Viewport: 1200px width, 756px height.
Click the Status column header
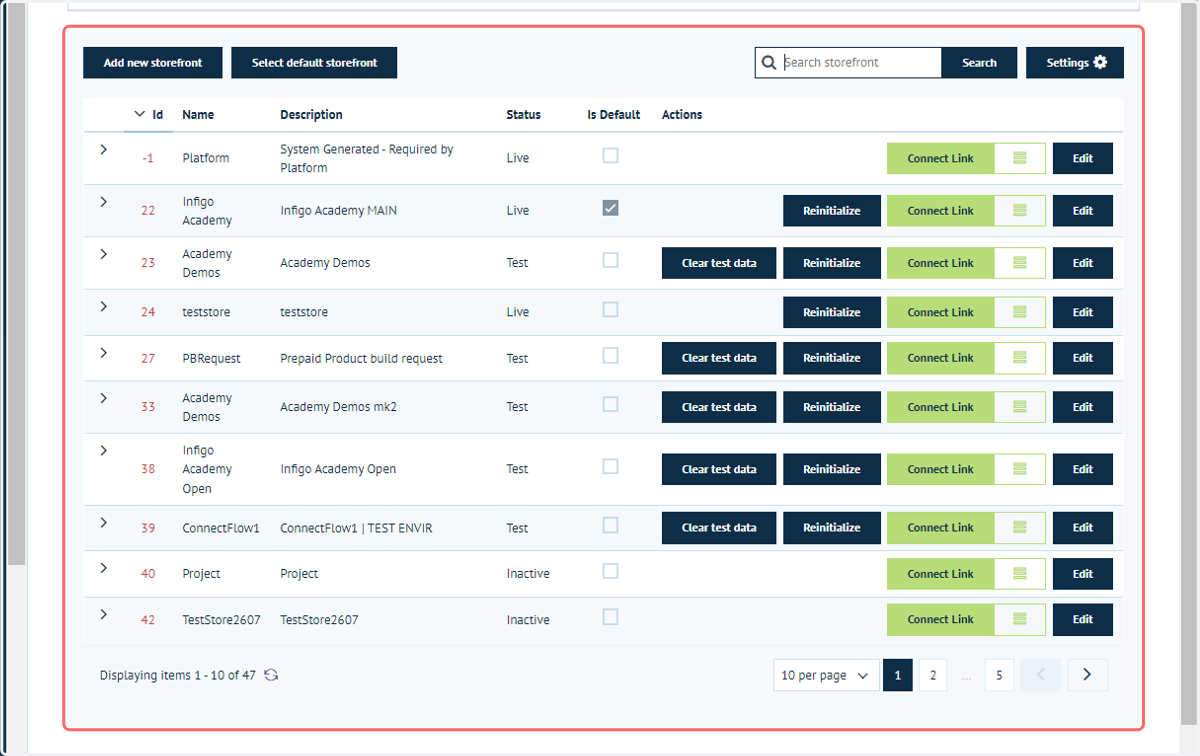click(x=523, y=115)
